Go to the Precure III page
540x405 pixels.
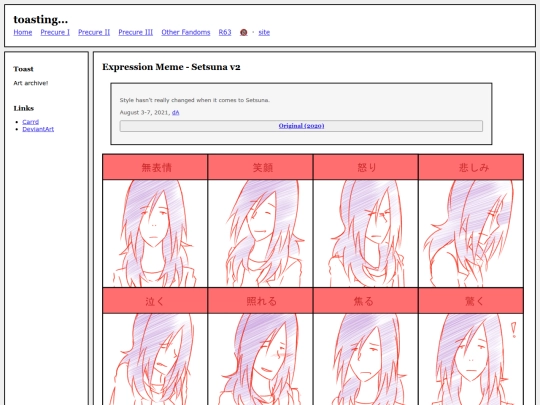point(136,32)
